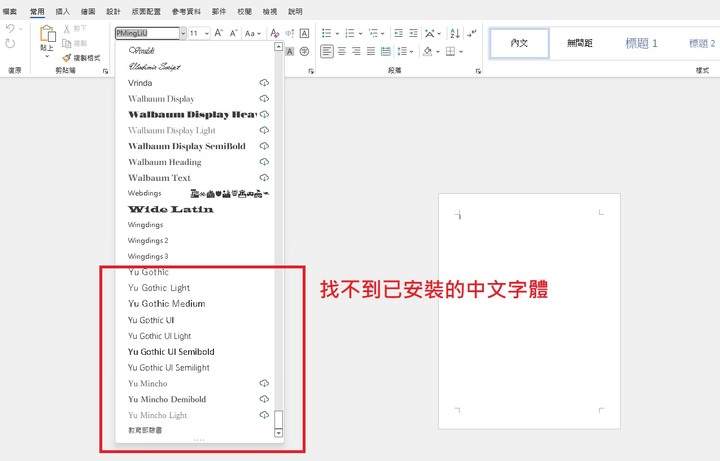Apply the 內文 style

pos(519,43)
